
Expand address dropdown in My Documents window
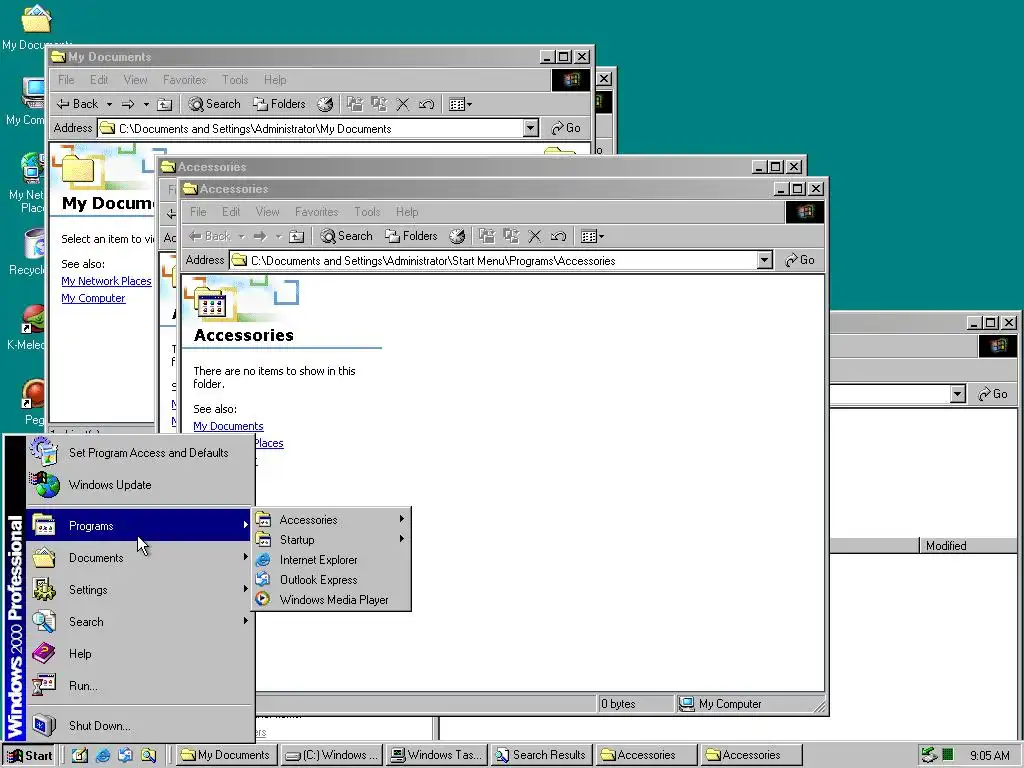(x=532, y=129)
